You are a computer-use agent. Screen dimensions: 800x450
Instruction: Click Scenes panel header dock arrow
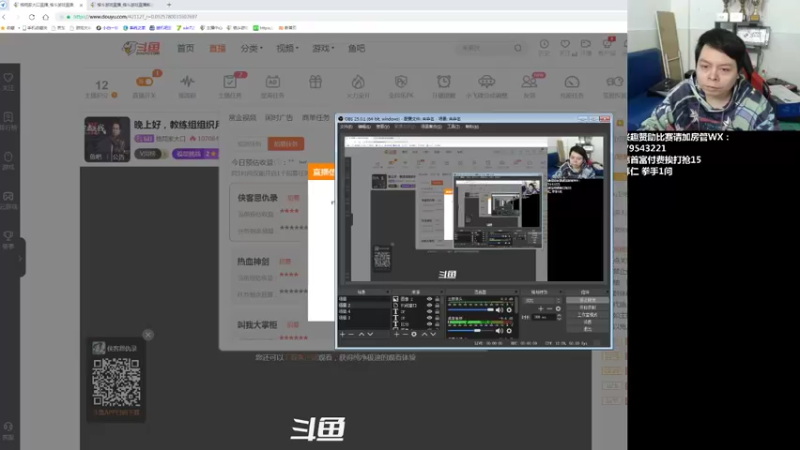tap(387, 292)
